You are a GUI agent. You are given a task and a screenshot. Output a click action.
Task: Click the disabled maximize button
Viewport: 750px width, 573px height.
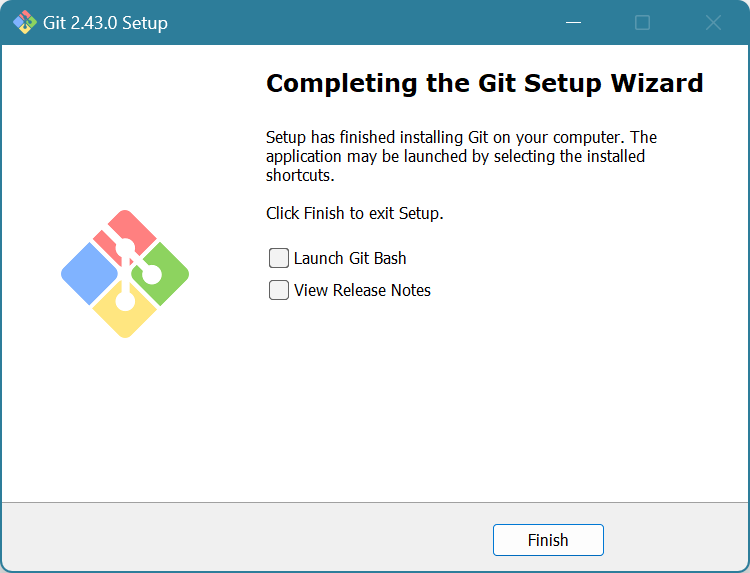coord(643,22)
